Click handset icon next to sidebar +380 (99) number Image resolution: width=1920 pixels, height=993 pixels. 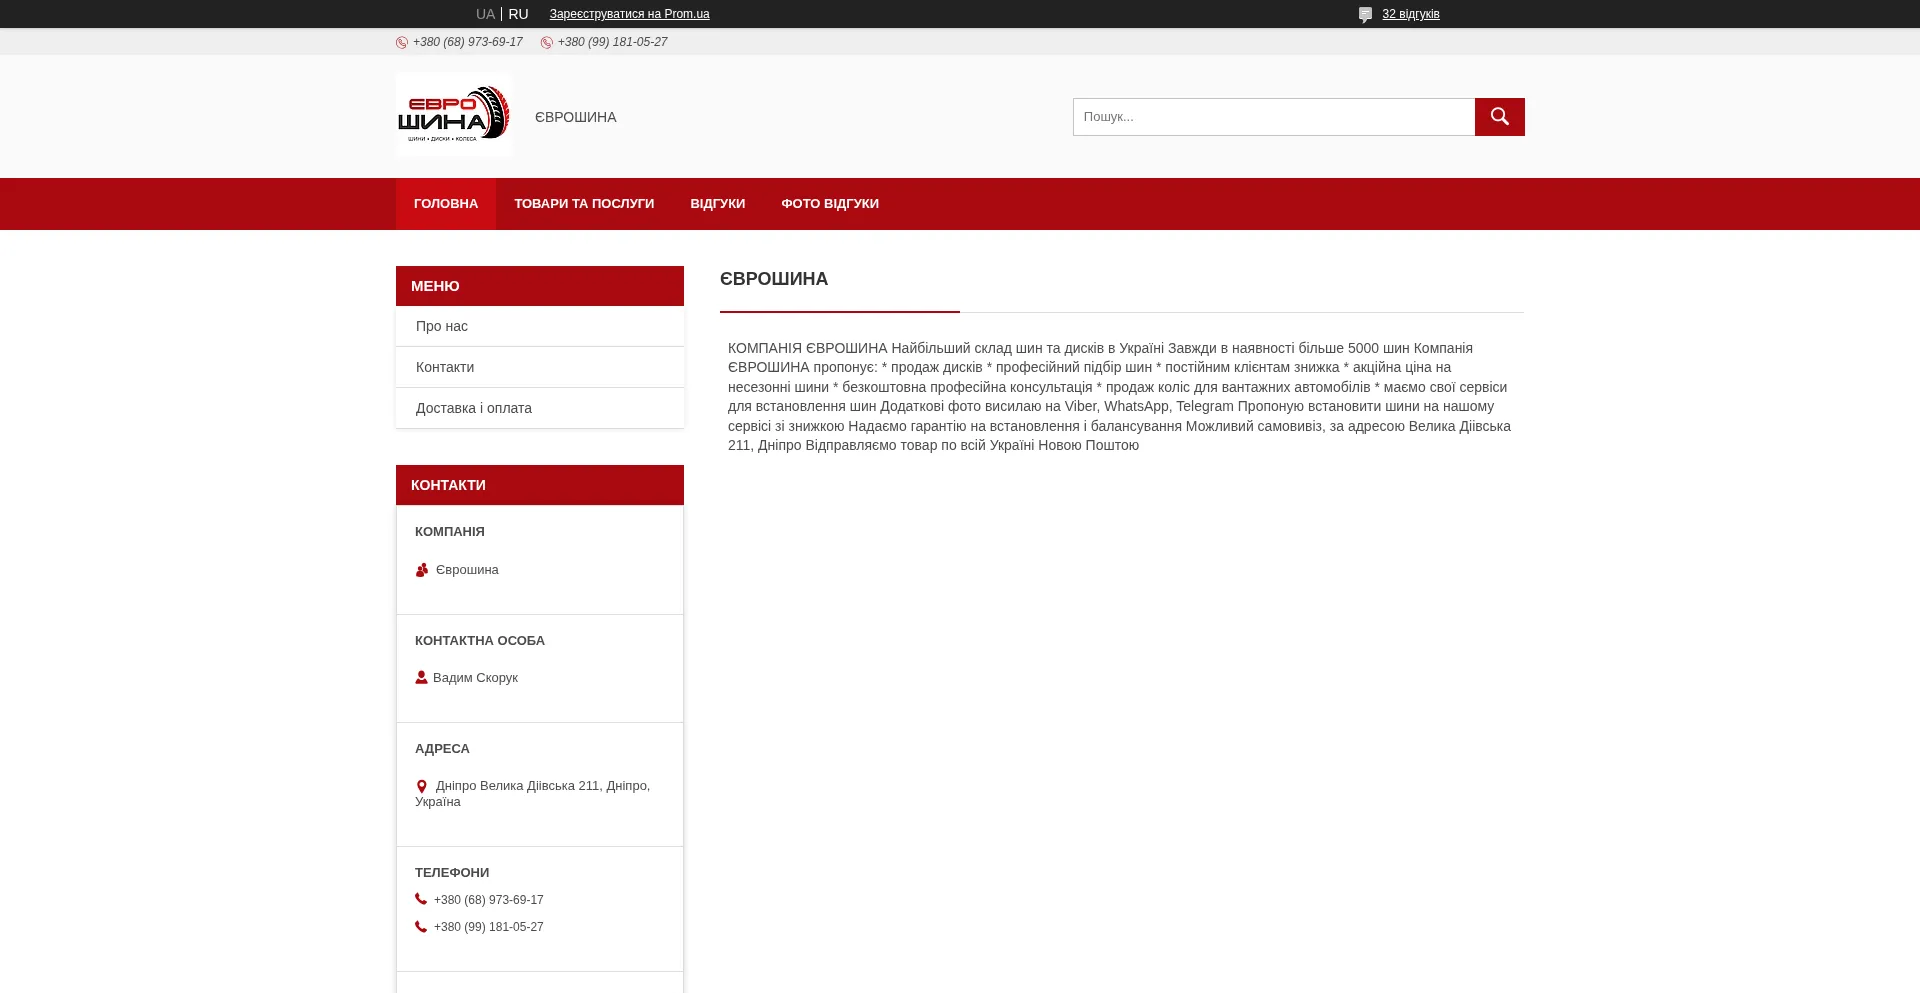pyautogui.click(x=421, y=927)
